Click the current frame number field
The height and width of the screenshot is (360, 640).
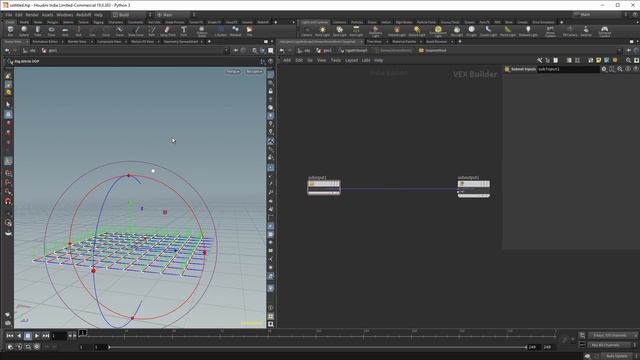(x=59, y=336)
